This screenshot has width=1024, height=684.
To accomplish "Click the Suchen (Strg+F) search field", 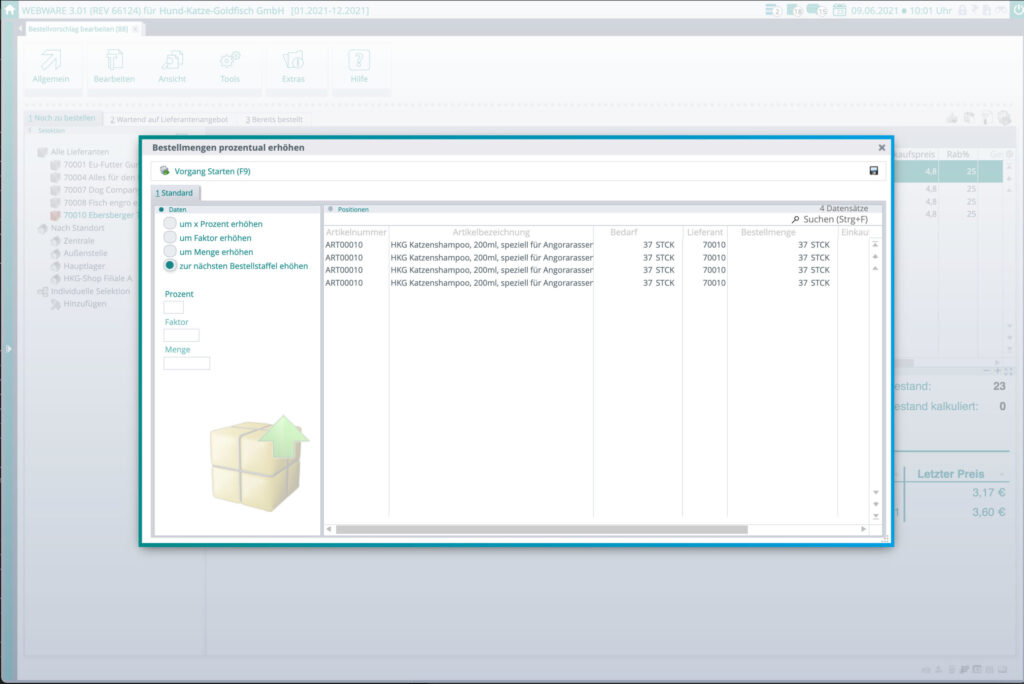I will [x=835, y=220].
